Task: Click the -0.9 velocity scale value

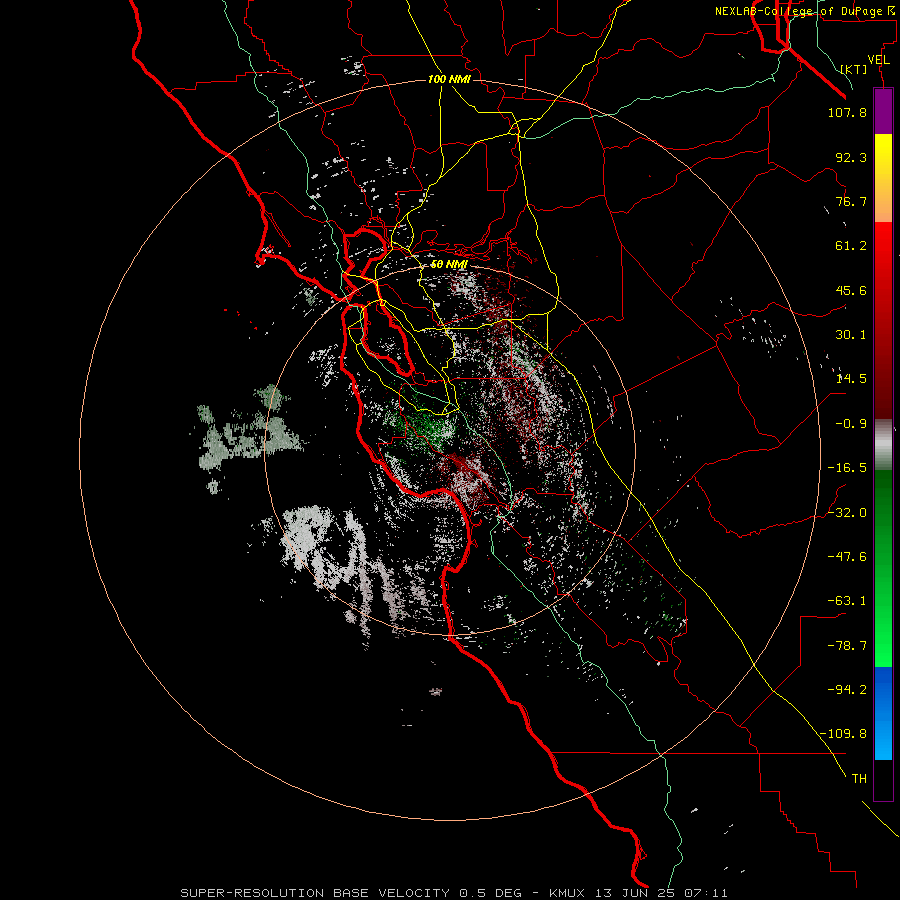Action: point(851,424)
